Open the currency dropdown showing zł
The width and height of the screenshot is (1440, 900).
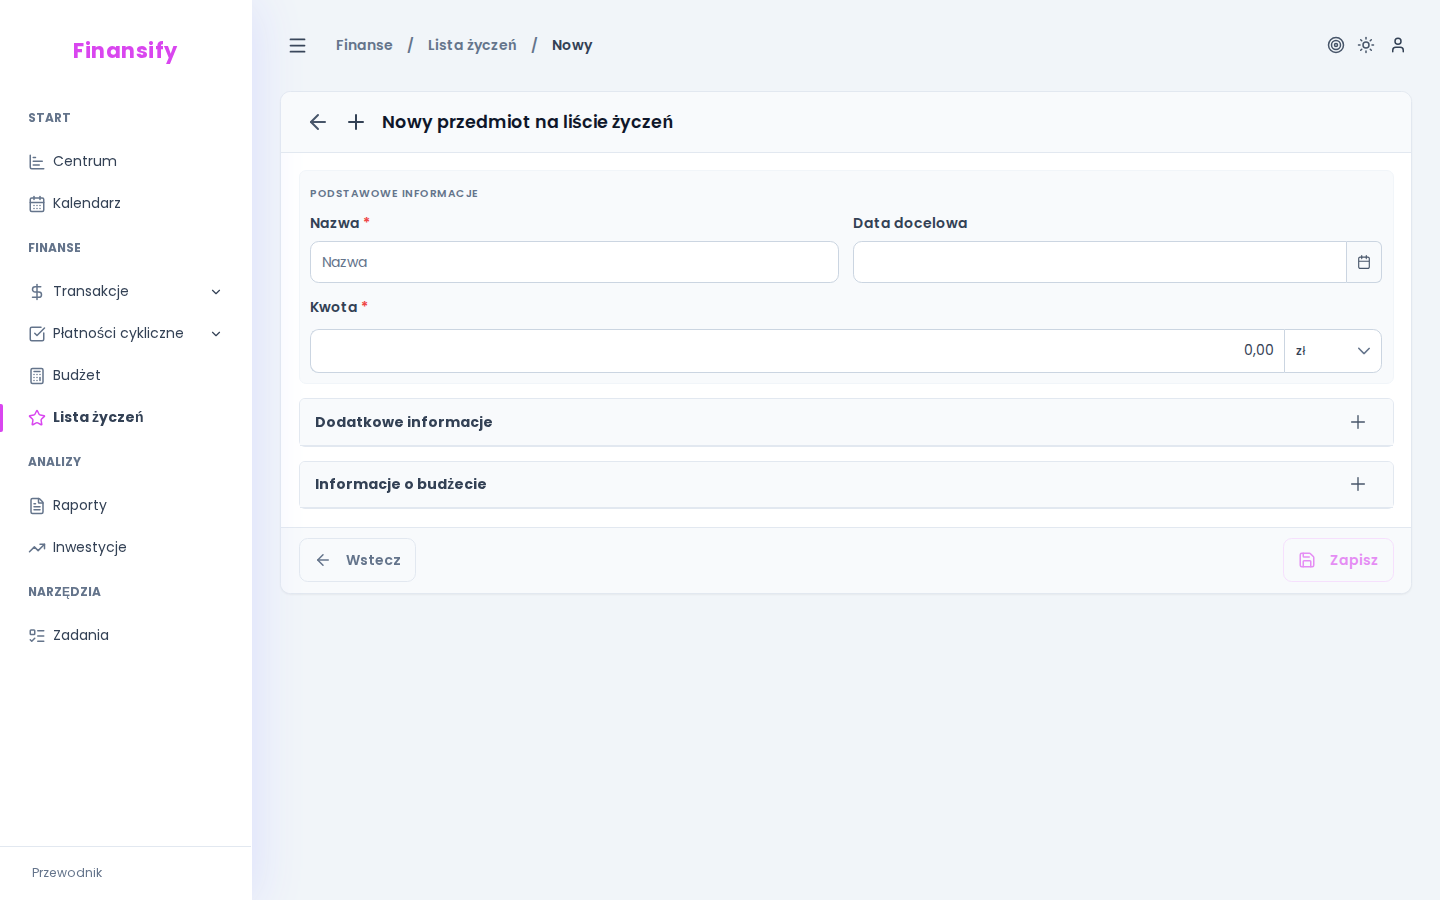tap(1333, 351)
